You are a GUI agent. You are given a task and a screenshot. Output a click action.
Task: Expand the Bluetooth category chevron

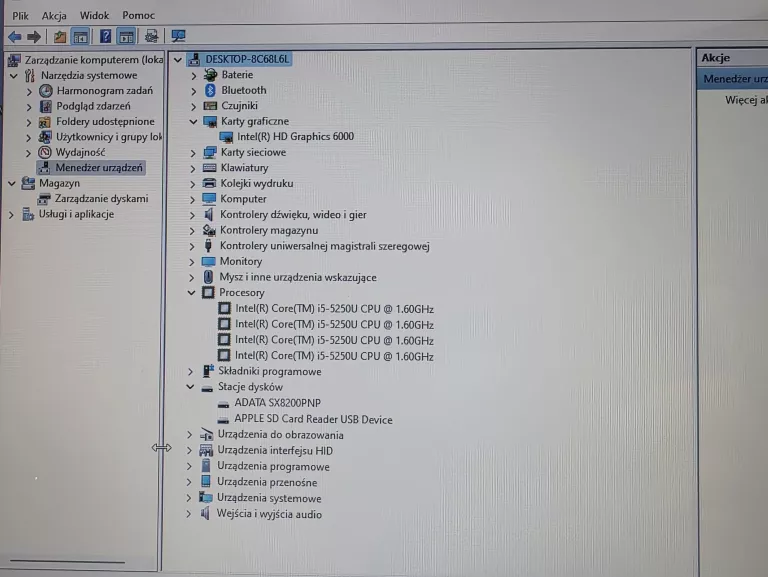[x=193, y=91]
